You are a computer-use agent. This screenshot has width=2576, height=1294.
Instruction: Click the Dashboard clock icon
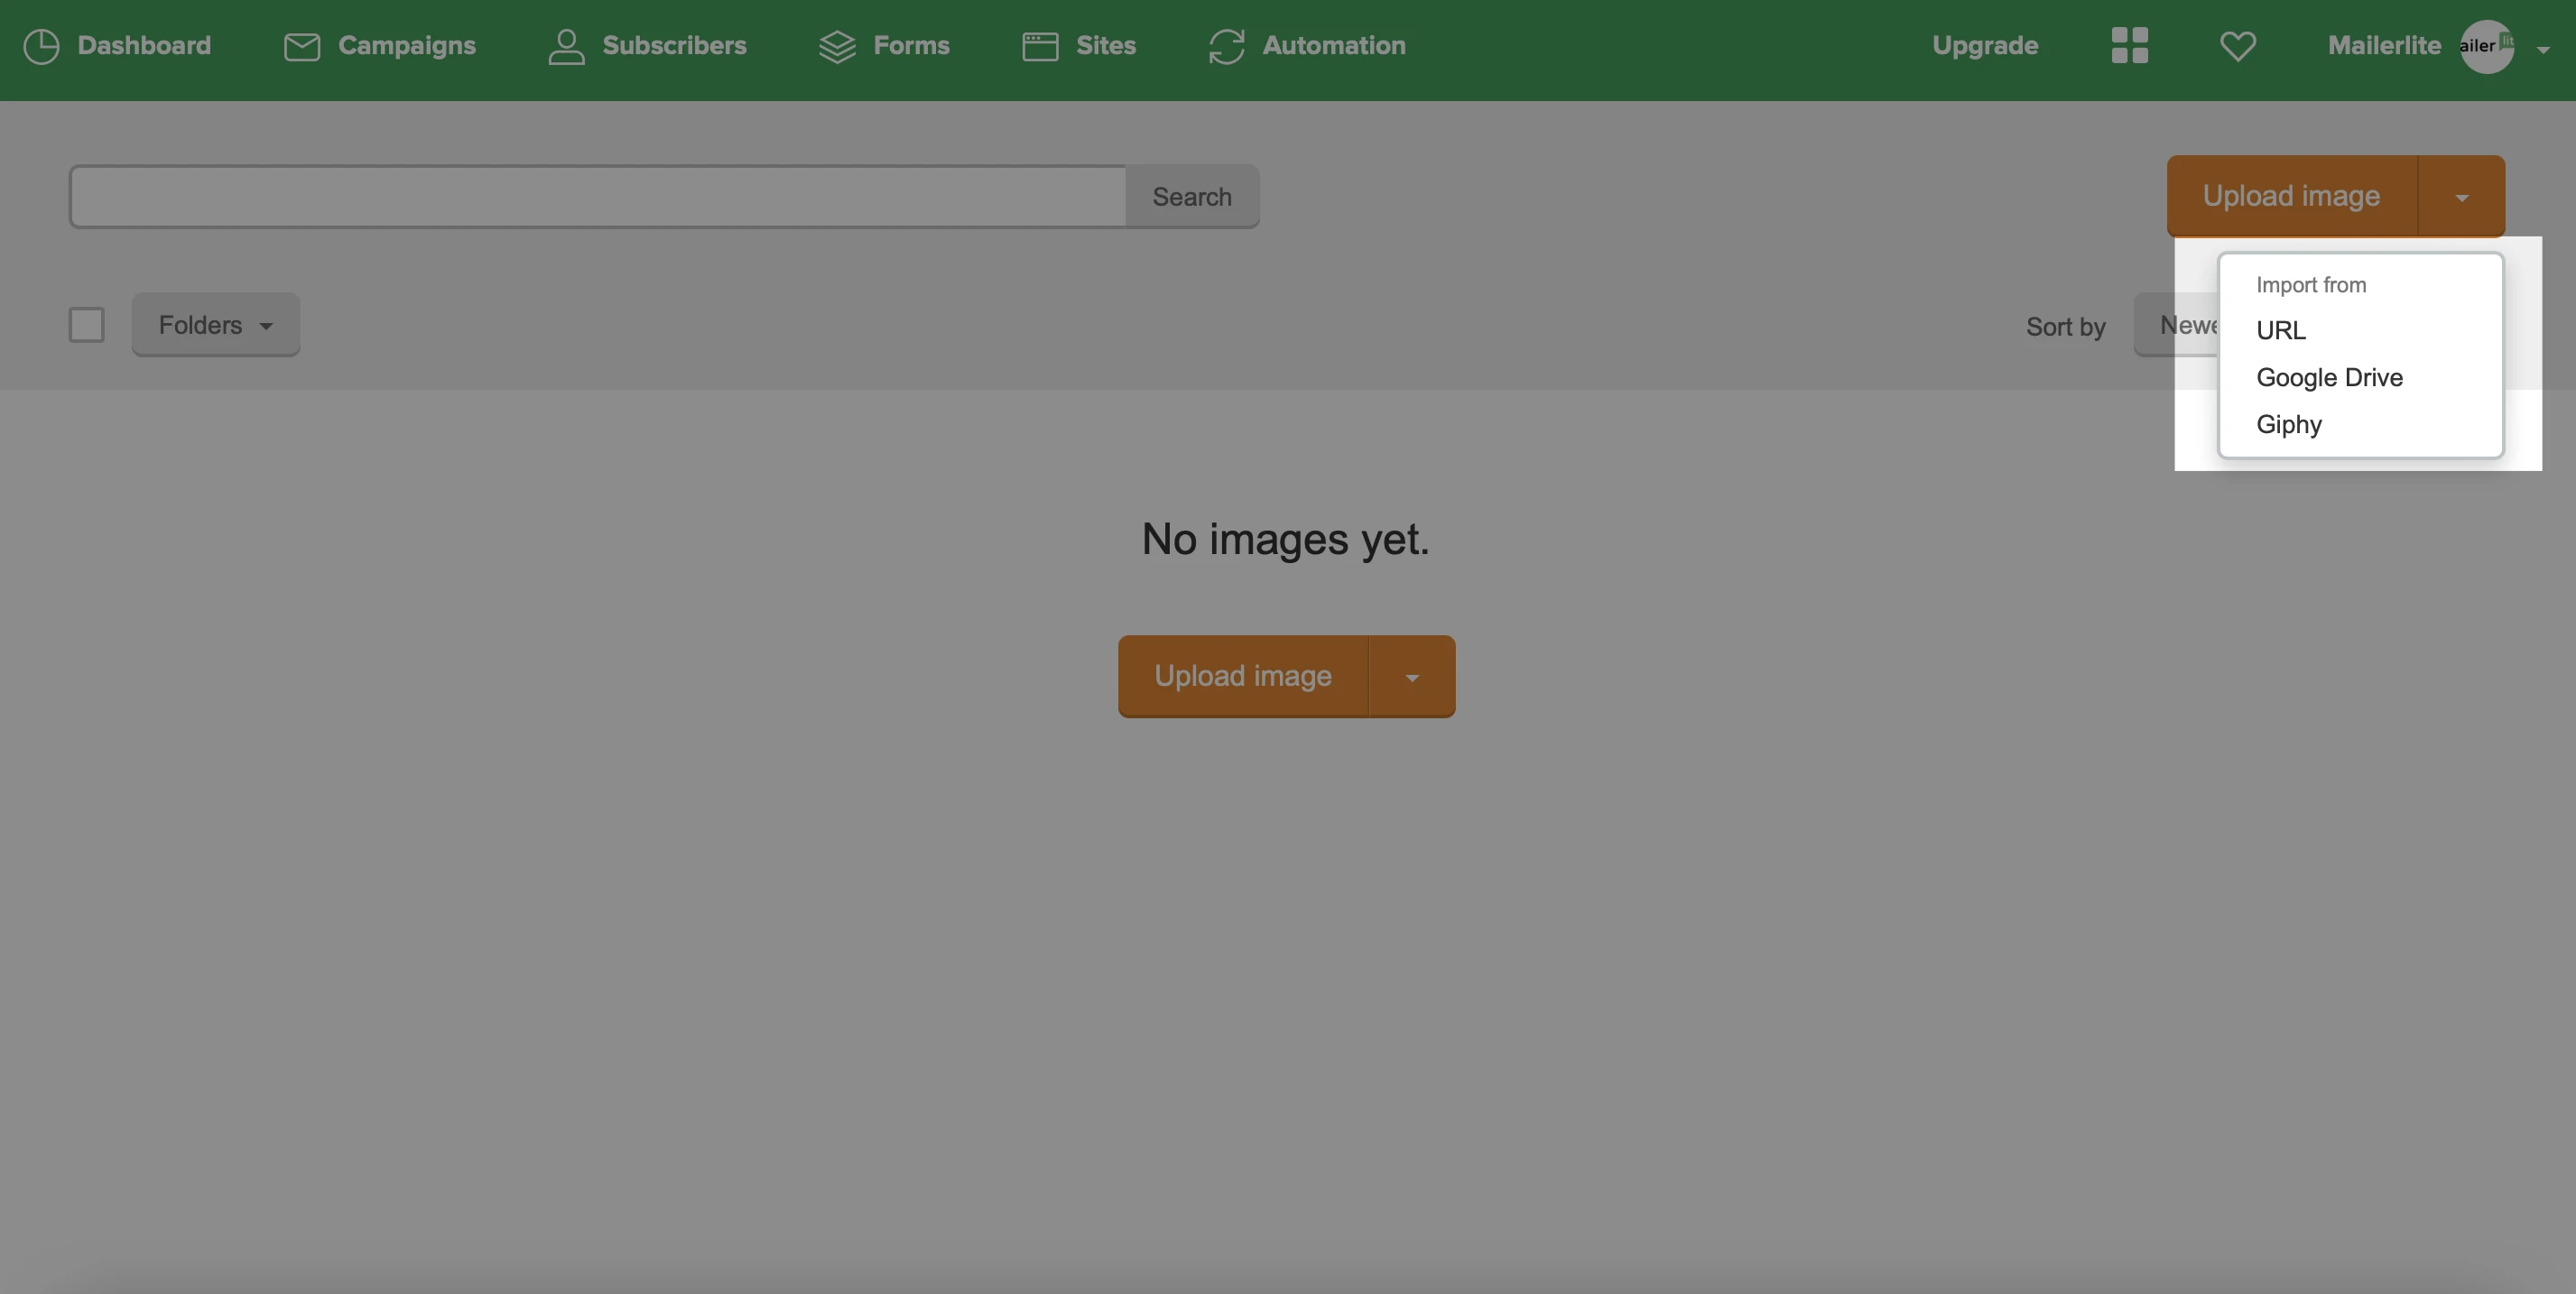[x=41, y=46]
